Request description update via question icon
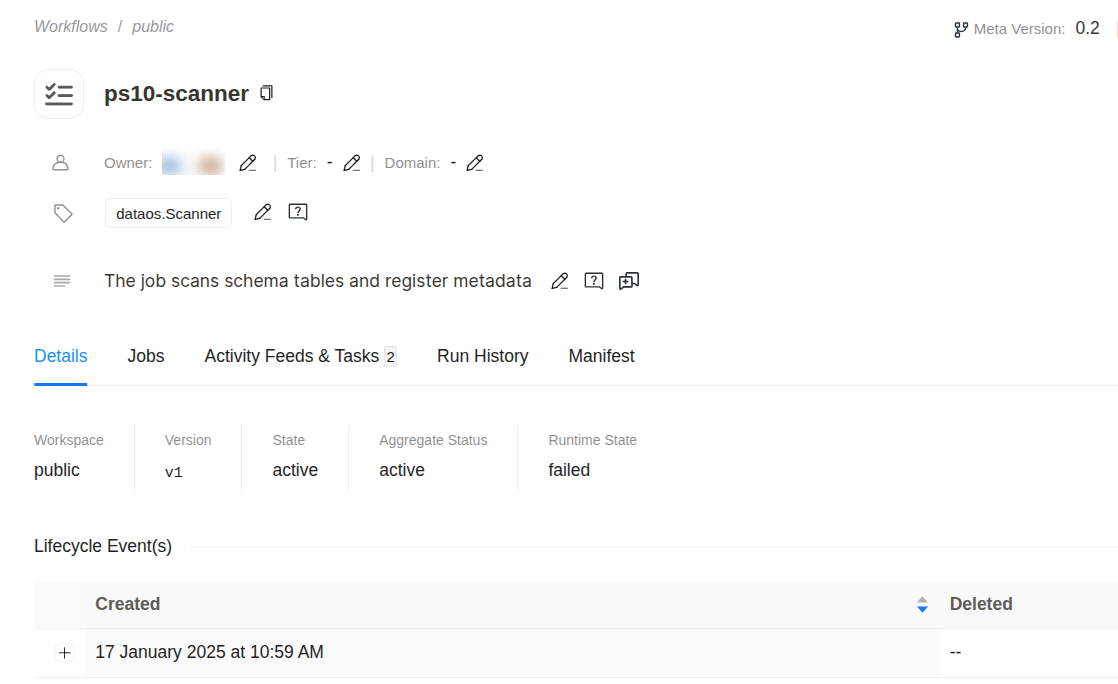This screenshot has height=684, width=1118. pyautogui.click(x=594, y=281)
